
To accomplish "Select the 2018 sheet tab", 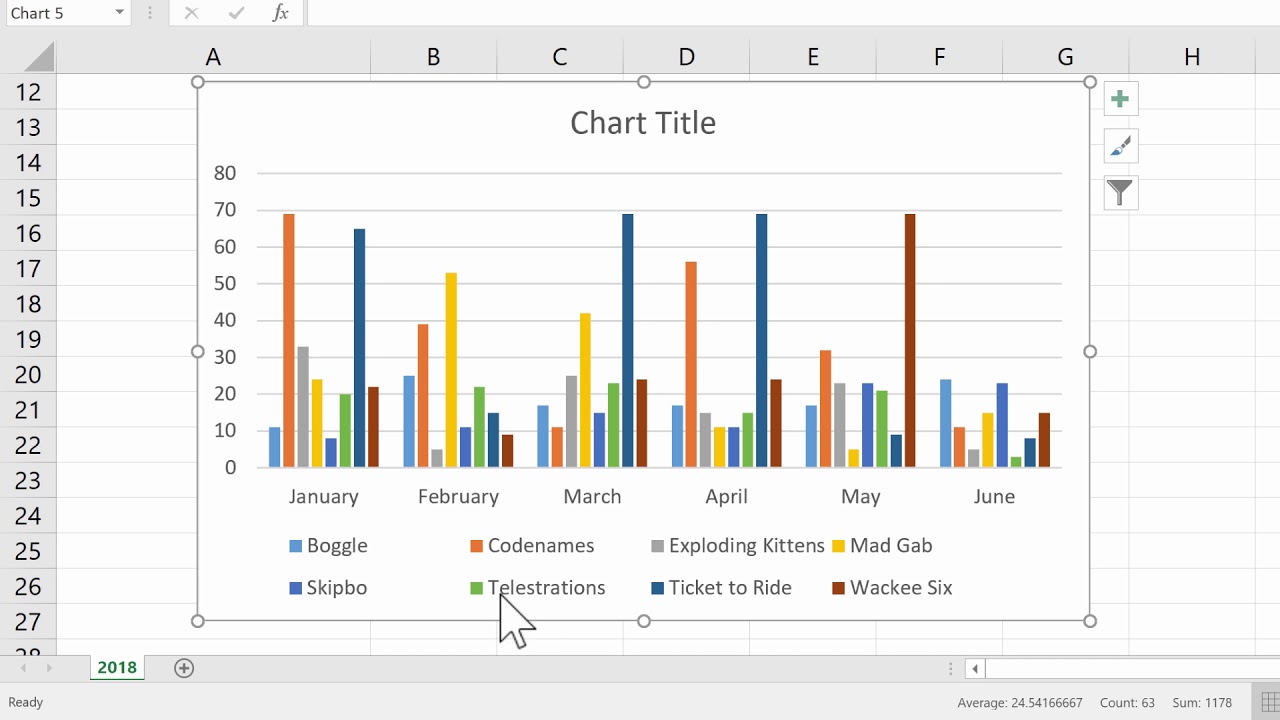I will coord(117,668).
